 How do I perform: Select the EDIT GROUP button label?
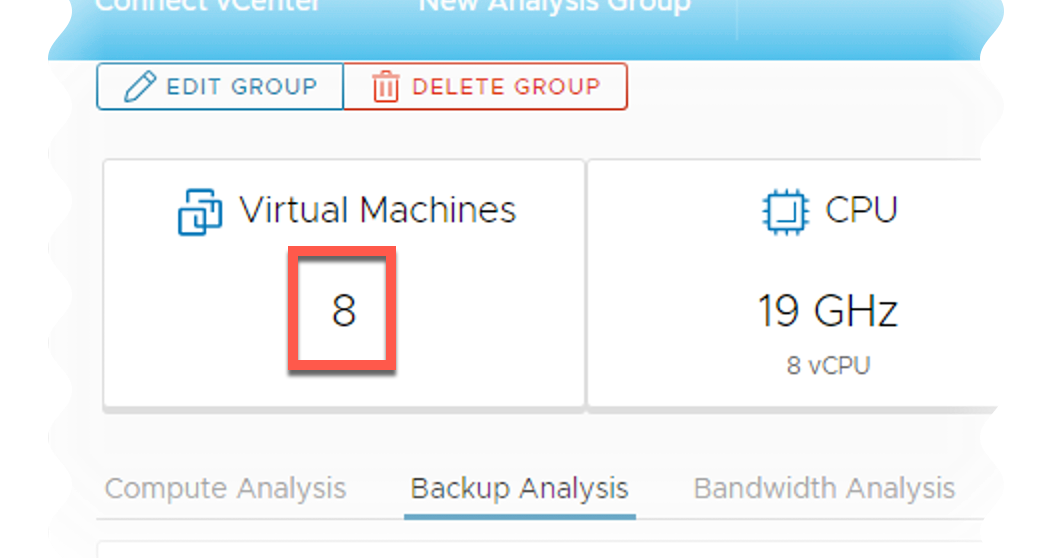(242, 87)
